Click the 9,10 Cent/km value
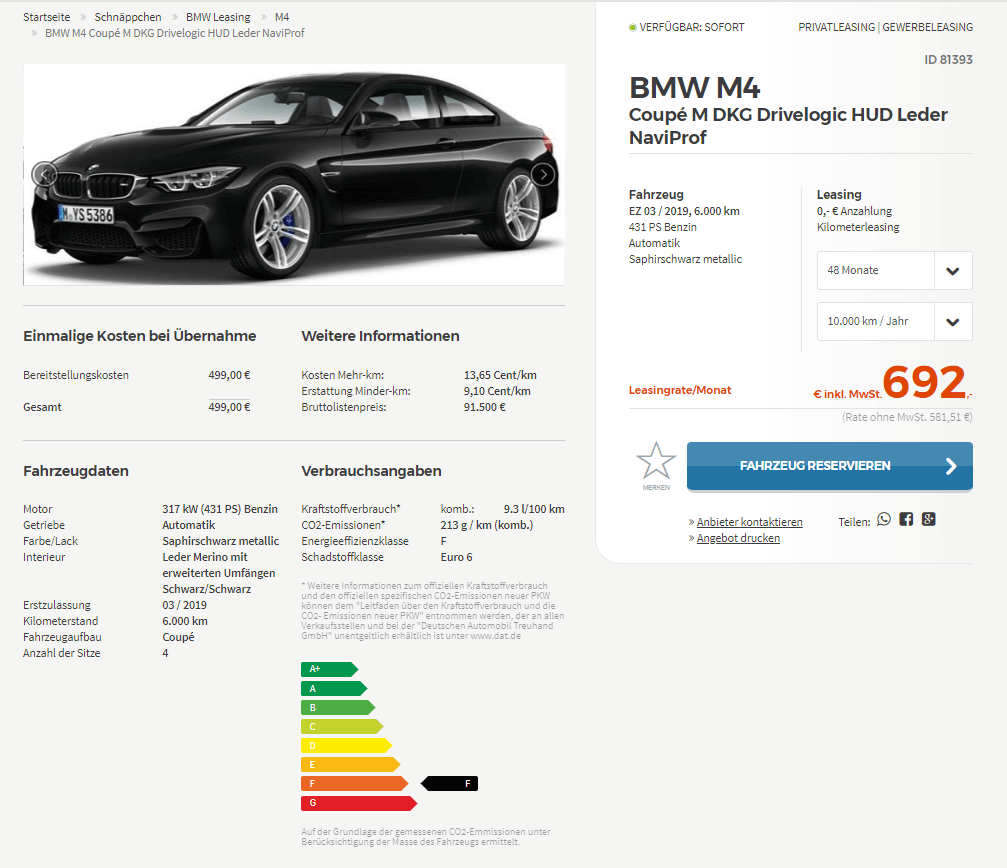This screenshot has height=868, width=1007. tap(497, 391)
